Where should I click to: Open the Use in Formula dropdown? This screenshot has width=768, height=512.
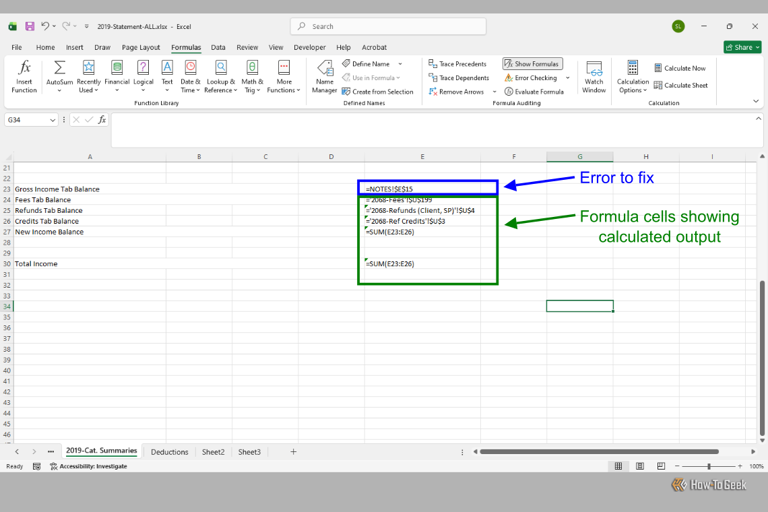[371, 77]
